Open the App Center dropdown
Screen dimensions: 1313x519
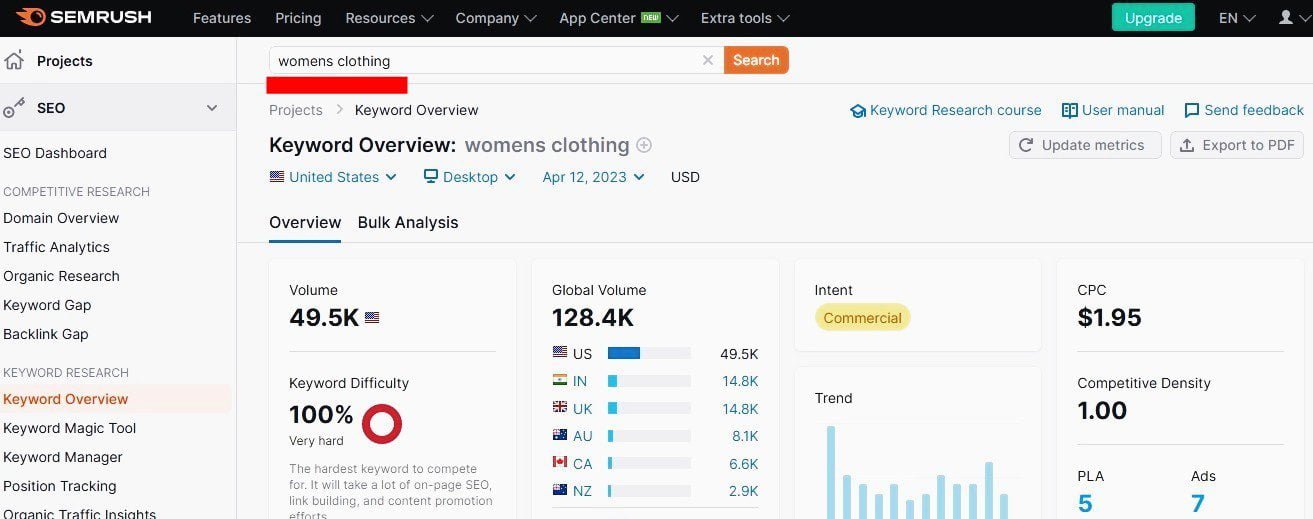point(619,18)
